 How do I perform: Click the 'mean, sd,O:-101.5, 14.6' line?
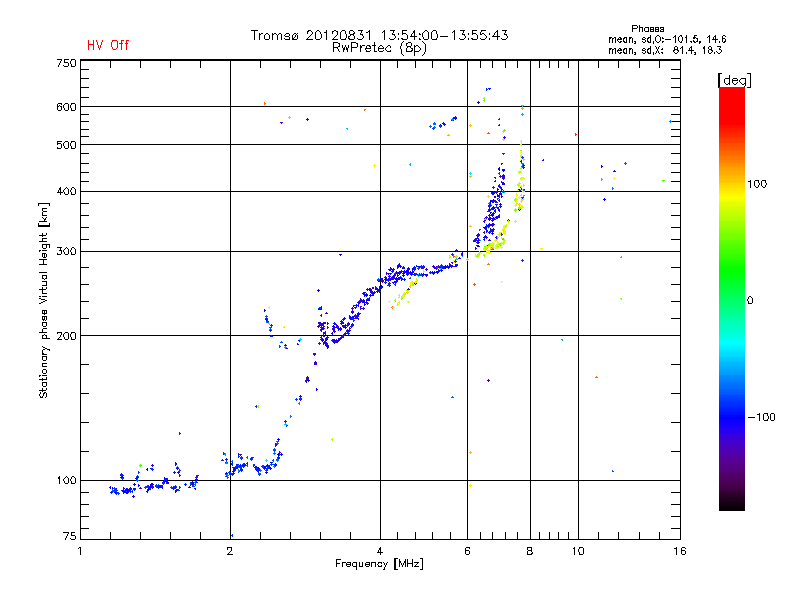click(667, 39)
